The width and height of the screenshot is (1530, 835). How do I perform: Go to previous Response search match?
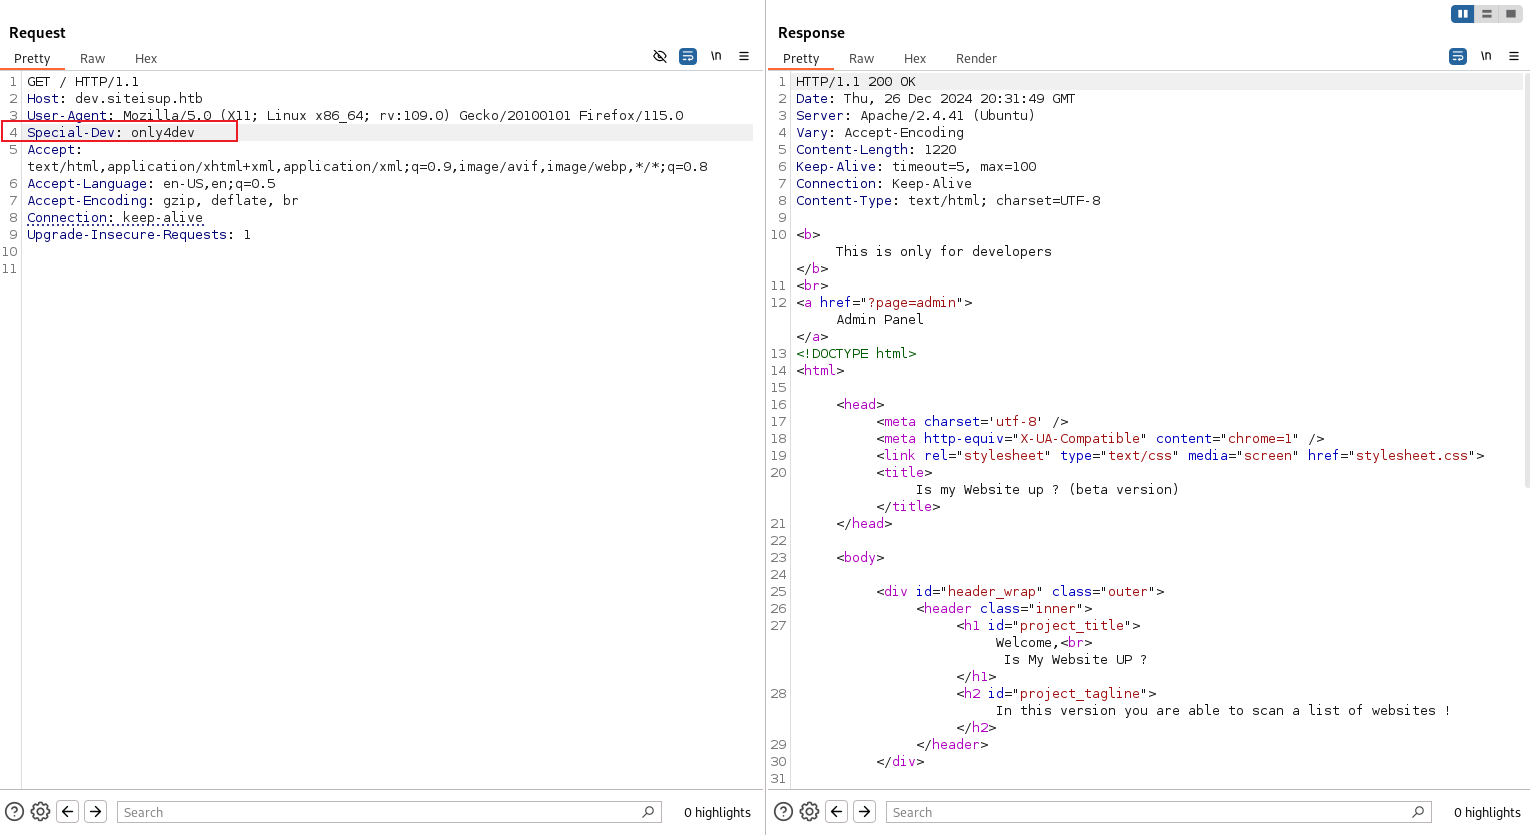pyautogui.click(x=838, y=812)
